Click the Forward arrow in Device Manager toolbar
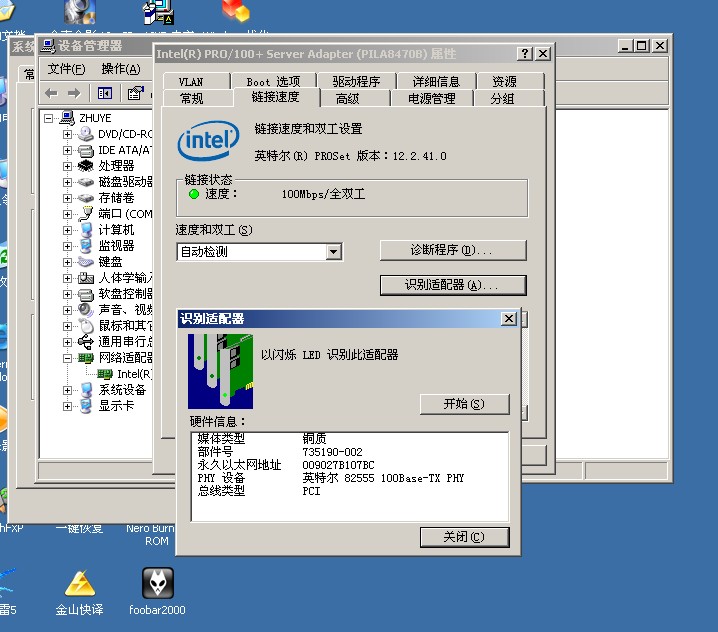Image resolution: width=718 pixels, height=632 pixels. (x=75, y=93)
